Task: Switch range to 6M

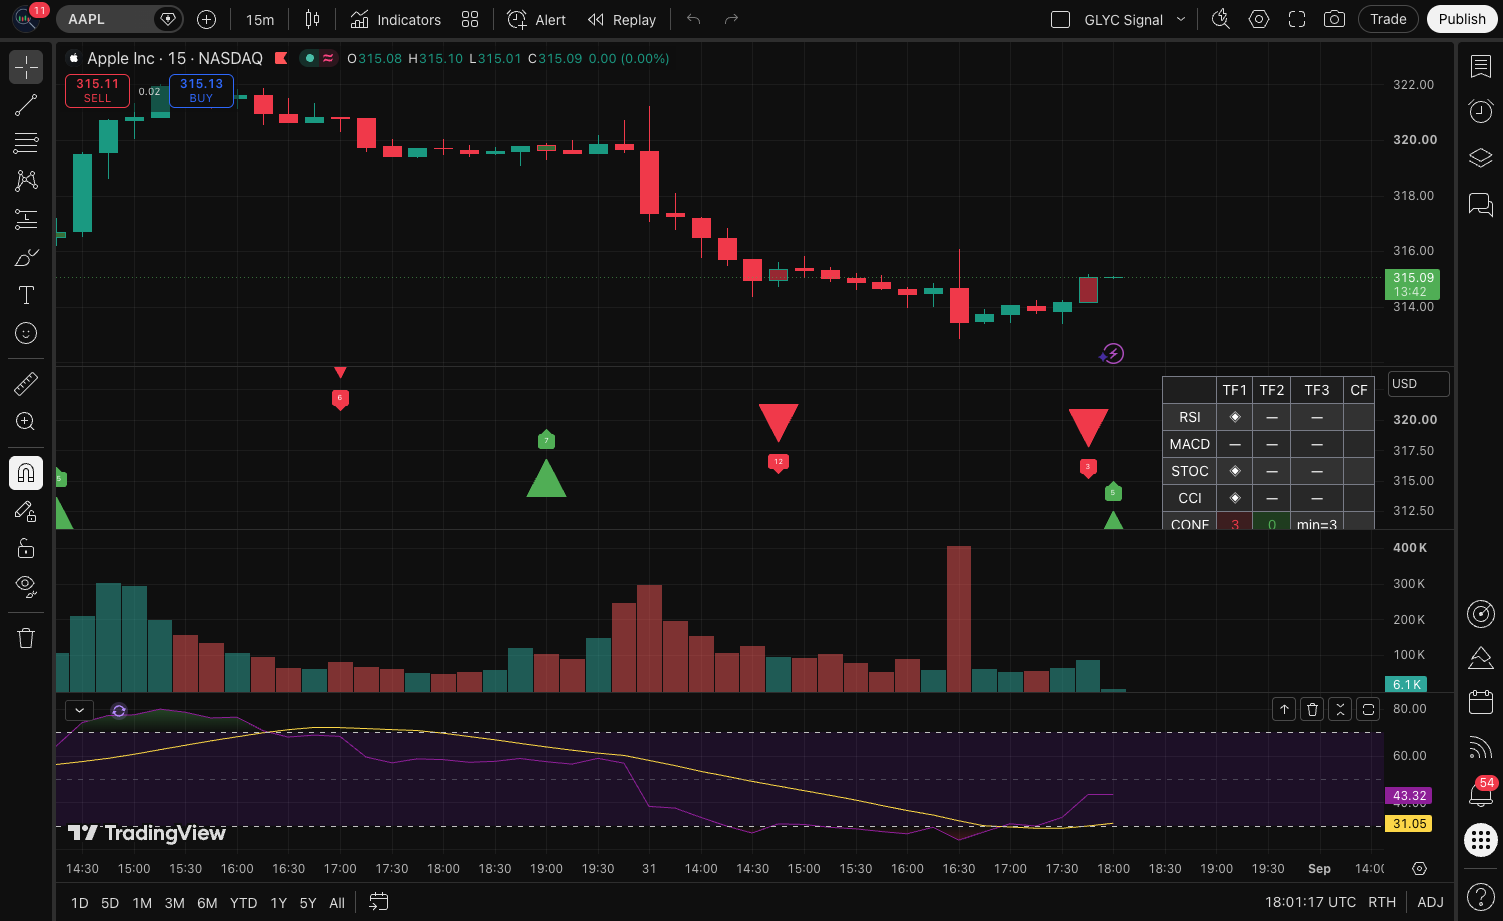Action: tap(207, 902)
